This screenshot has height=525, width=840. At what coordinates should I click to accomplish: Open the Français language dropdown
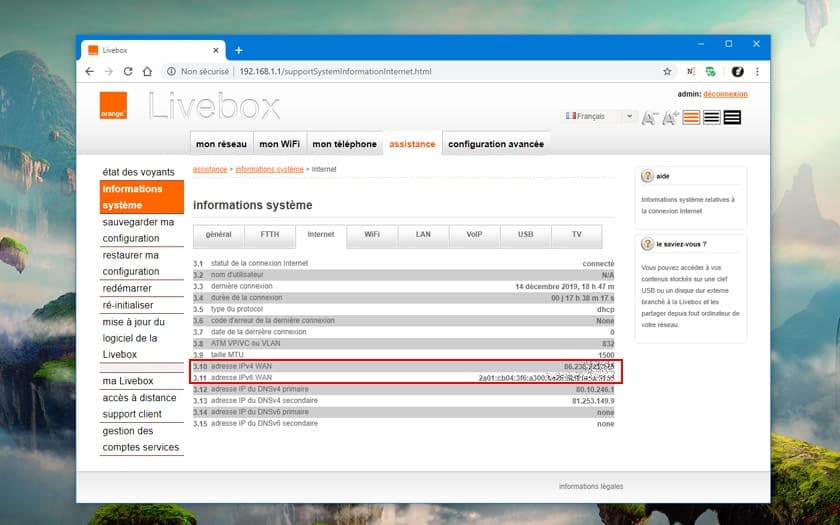[598, 116]
